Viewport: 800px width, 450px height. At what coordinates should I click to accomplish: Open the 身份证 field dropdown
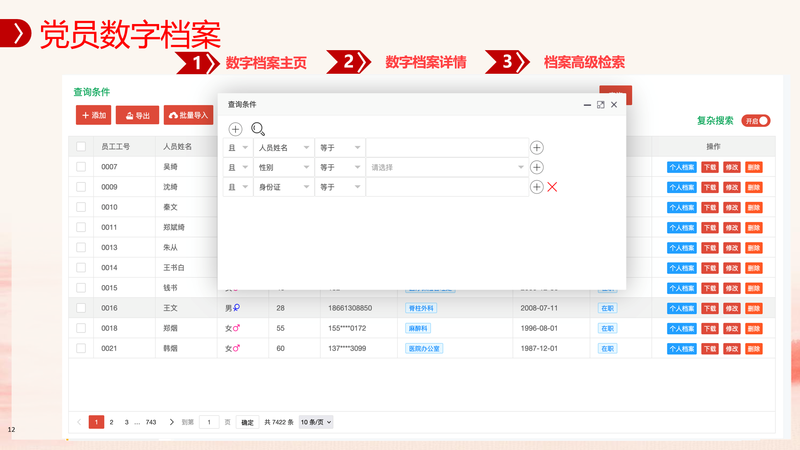pos(284,187)
